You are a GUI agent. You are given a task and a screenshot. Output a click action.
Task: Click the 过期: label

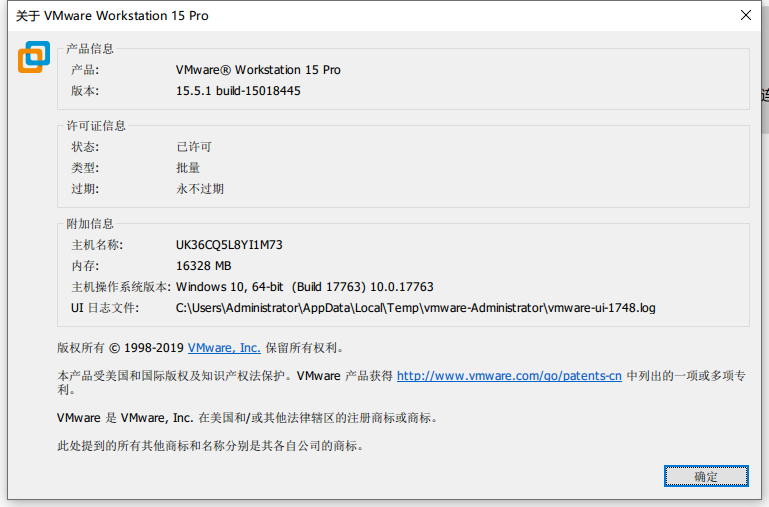tap(85, 189)
